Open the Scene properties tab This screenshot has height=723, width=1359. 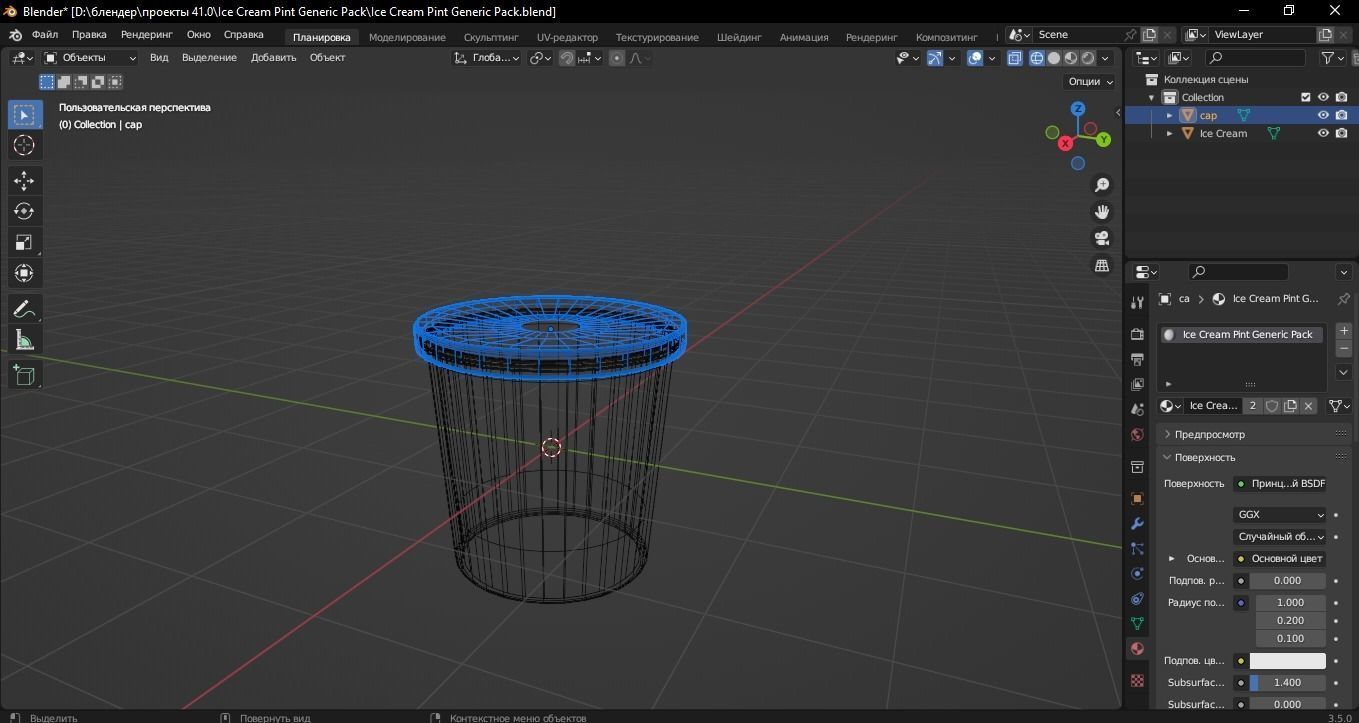click(x=1137, y=409)
